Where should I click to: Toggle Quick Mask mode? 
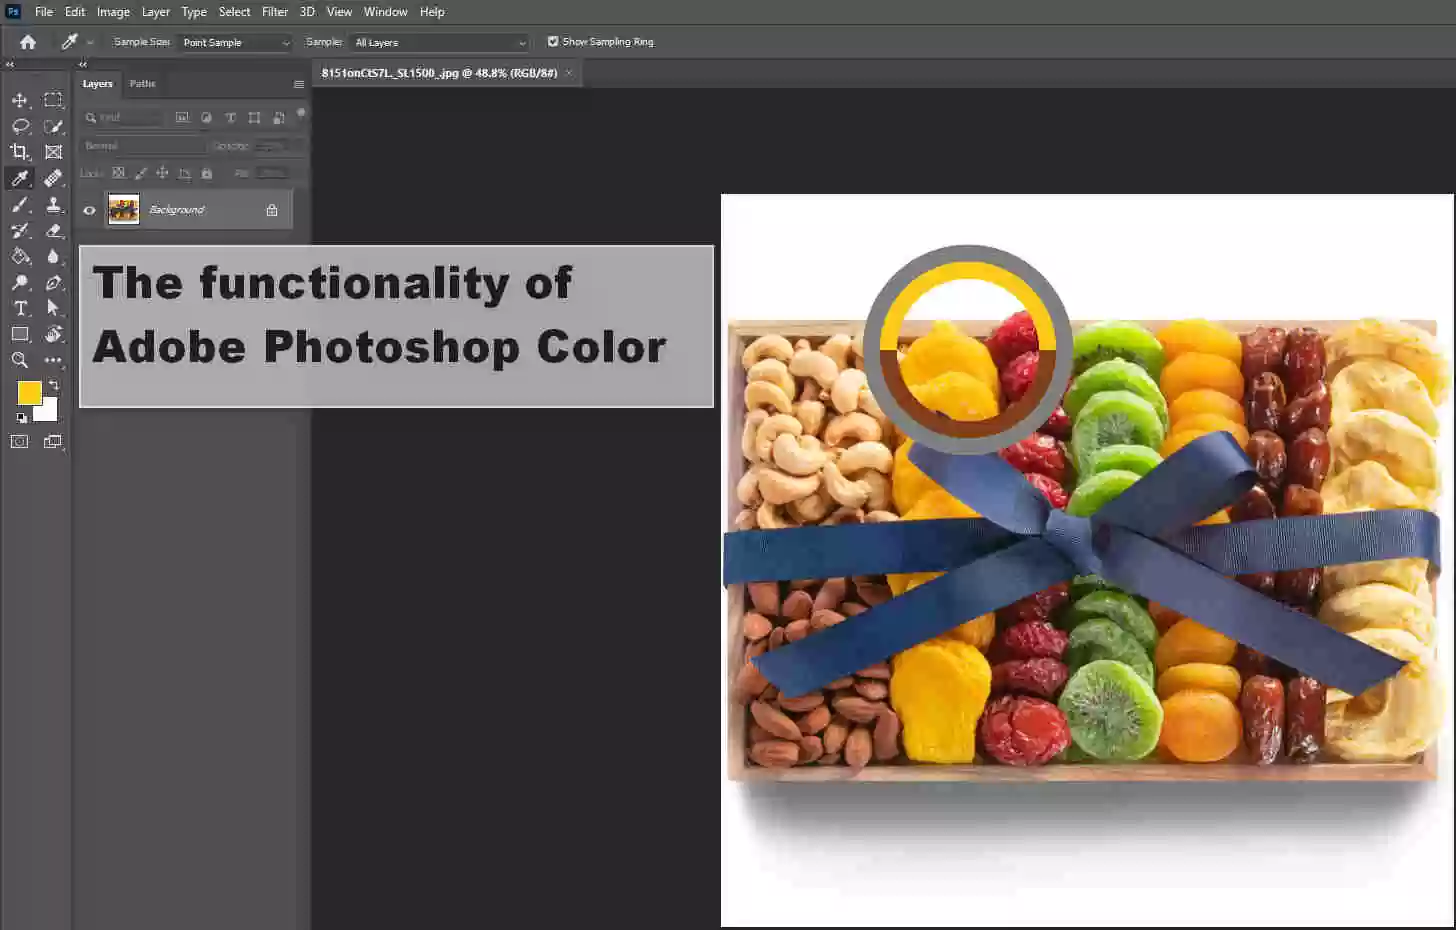19,441
